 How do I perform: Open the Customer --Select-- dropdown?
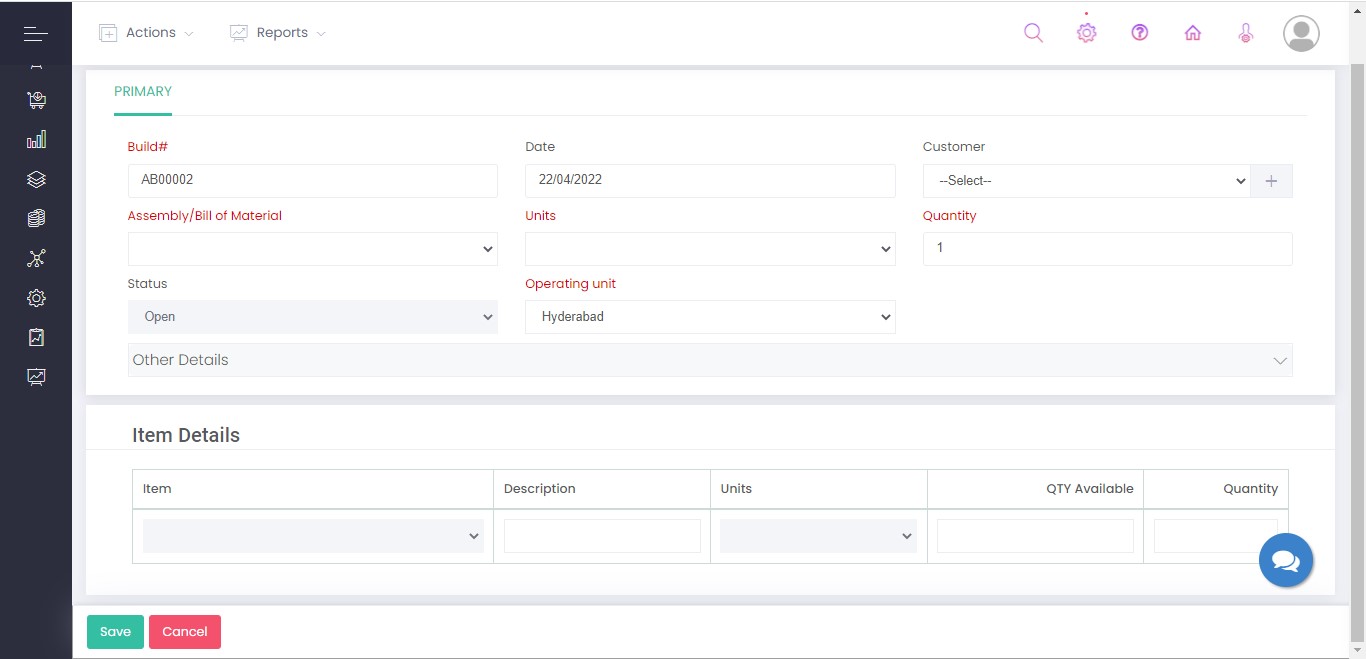pos(1087,180)
